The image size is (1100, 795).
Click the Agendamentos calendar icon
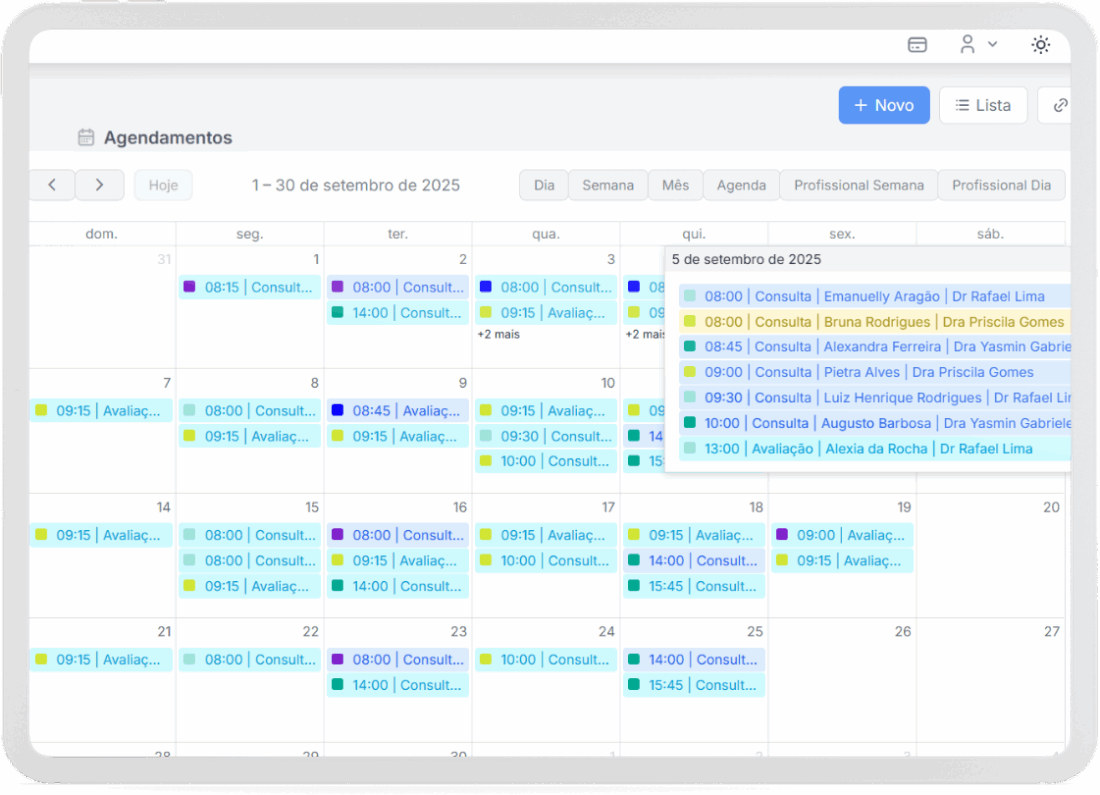coord(87,138)
